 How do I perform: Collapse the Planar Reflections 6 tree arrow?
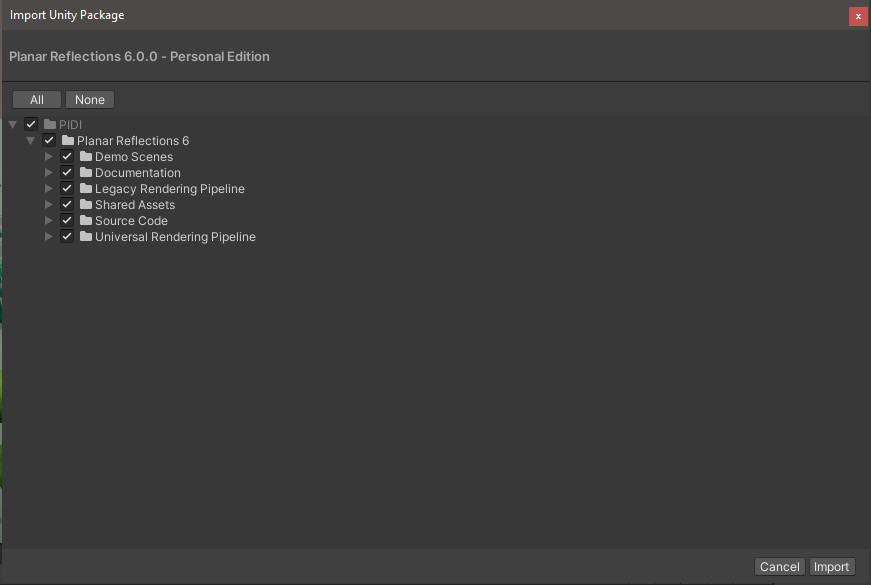click(31, 141)
